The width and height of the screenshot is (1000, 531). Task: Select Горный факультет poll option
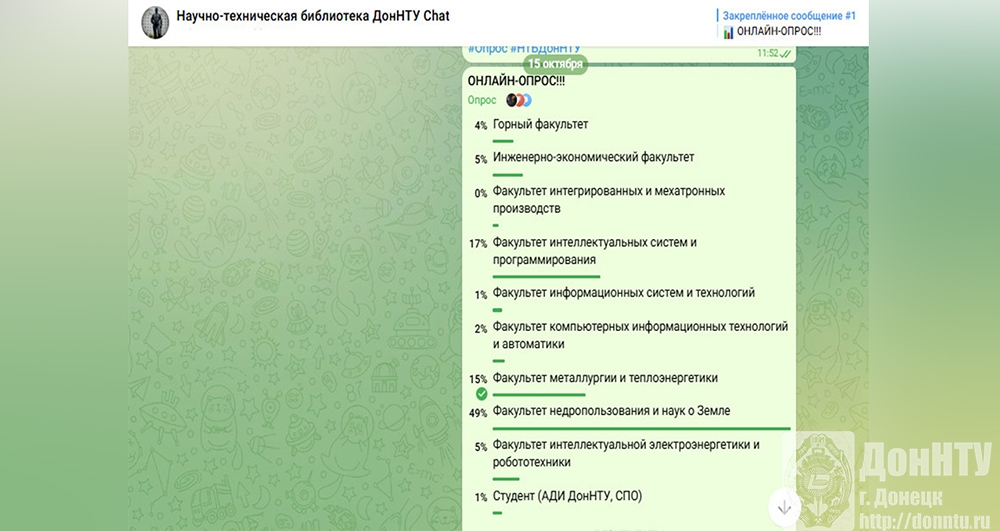tap(540, 125)
